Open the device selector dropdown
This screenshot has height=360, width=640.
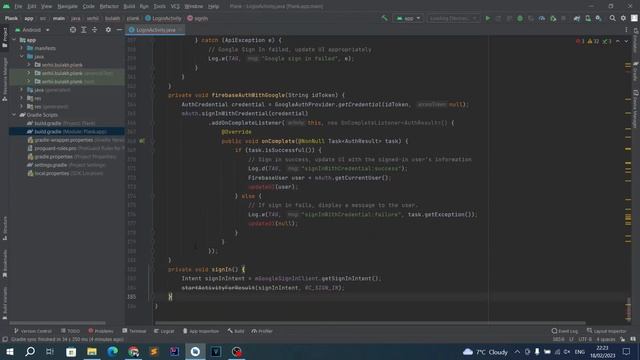[x=453, y=18]
